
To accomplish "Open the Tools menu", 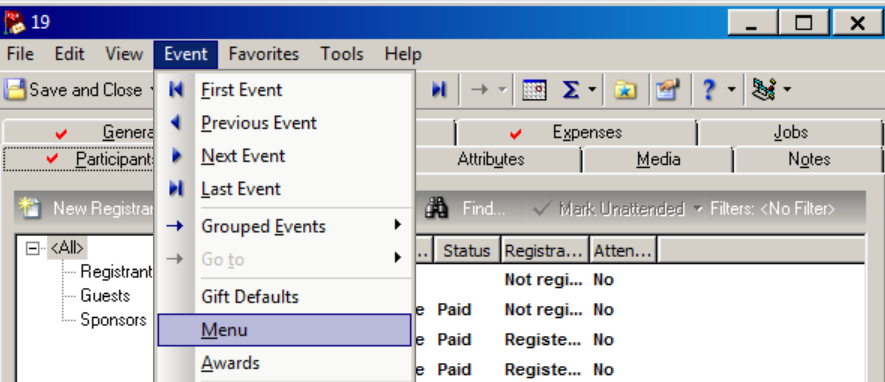I will pyautogui.click(x=342, y=54).
